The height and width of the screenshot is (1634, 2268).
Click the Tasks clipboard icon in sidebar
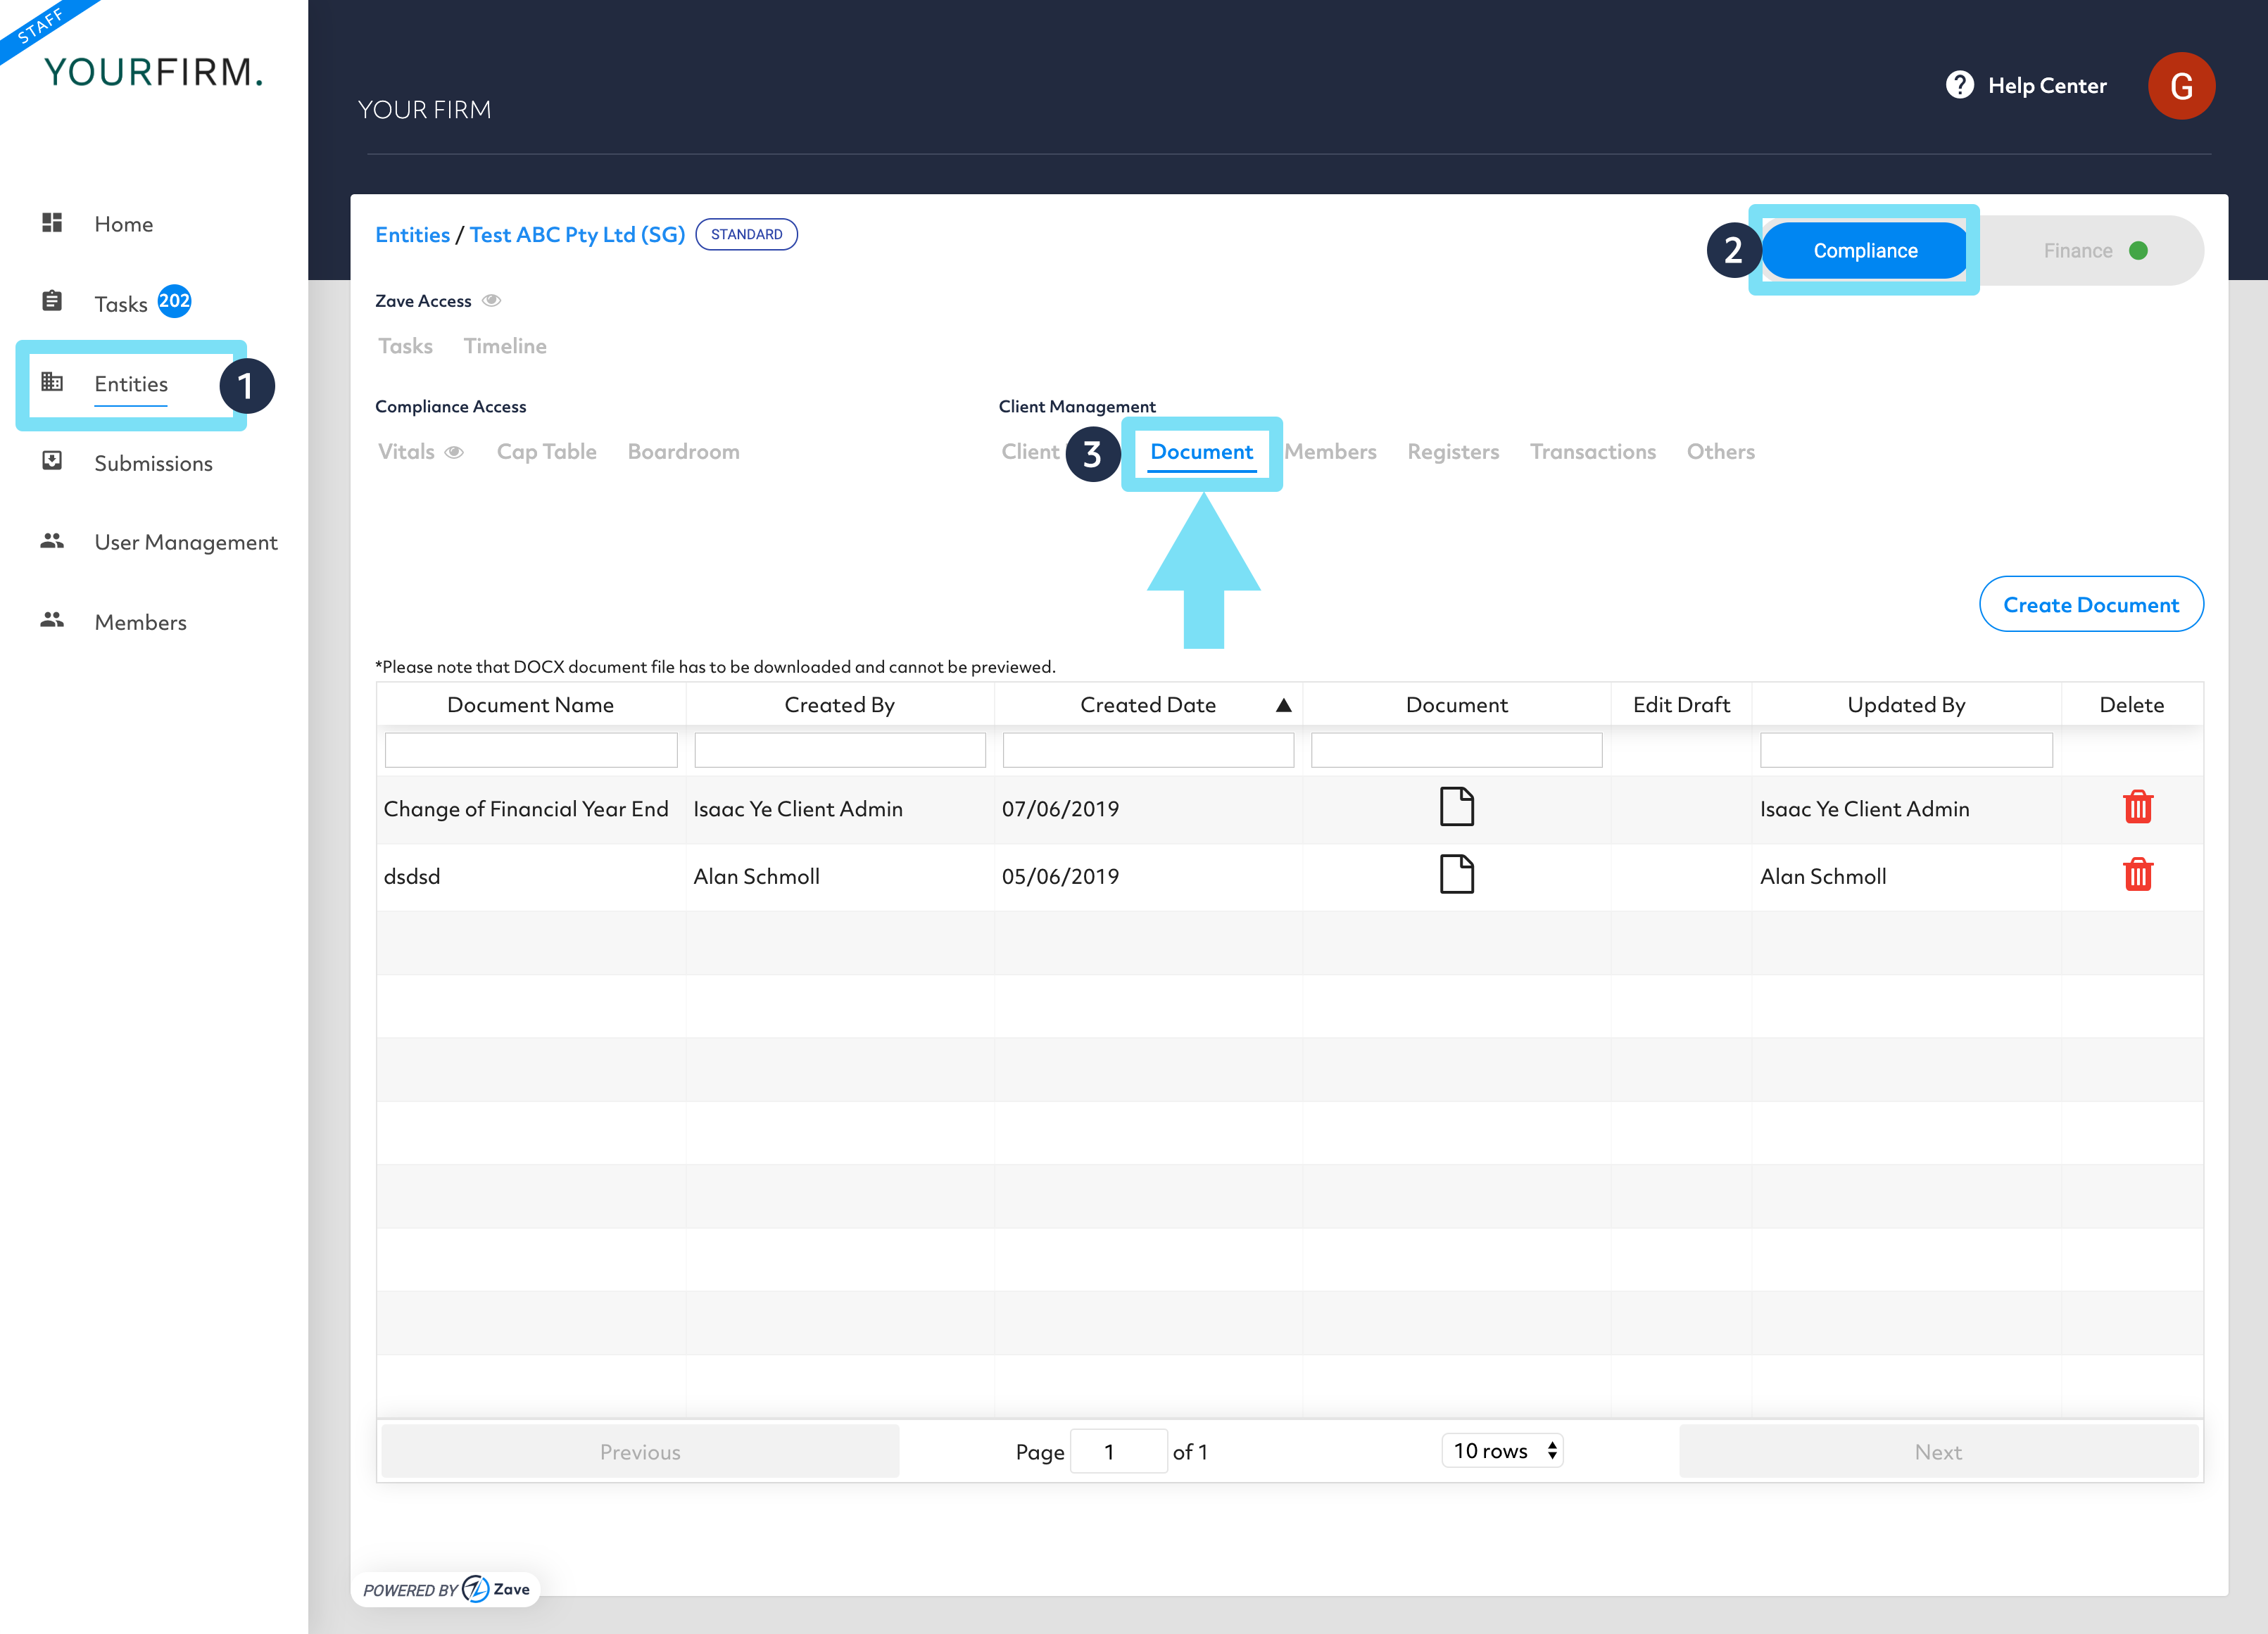[x=52, y=301]
